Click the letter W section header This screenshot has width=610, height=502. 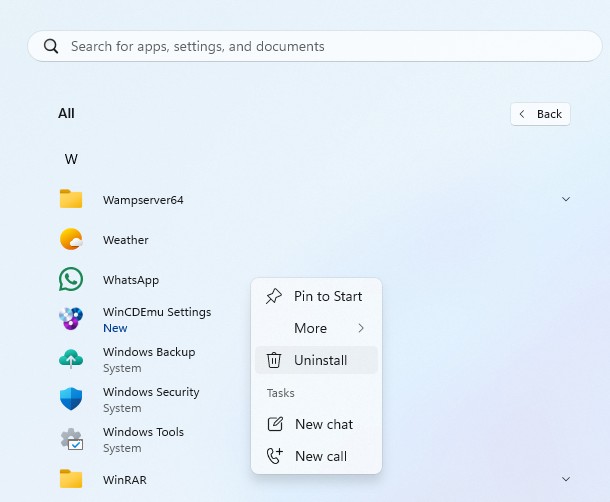[x=71, y=159]
